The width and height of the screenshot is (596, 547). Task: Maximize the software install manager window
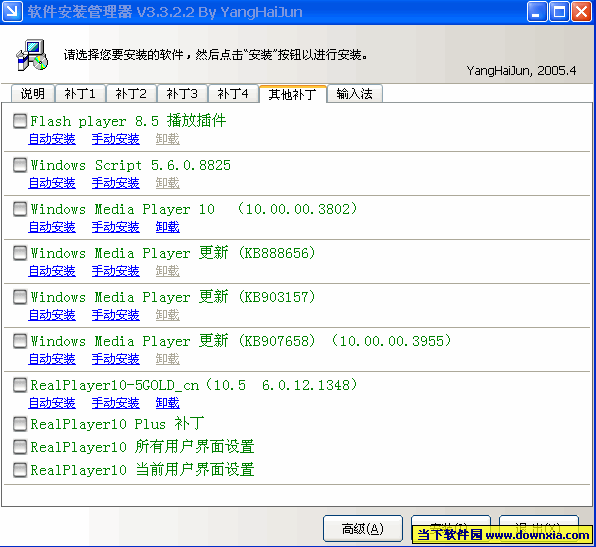559,12
